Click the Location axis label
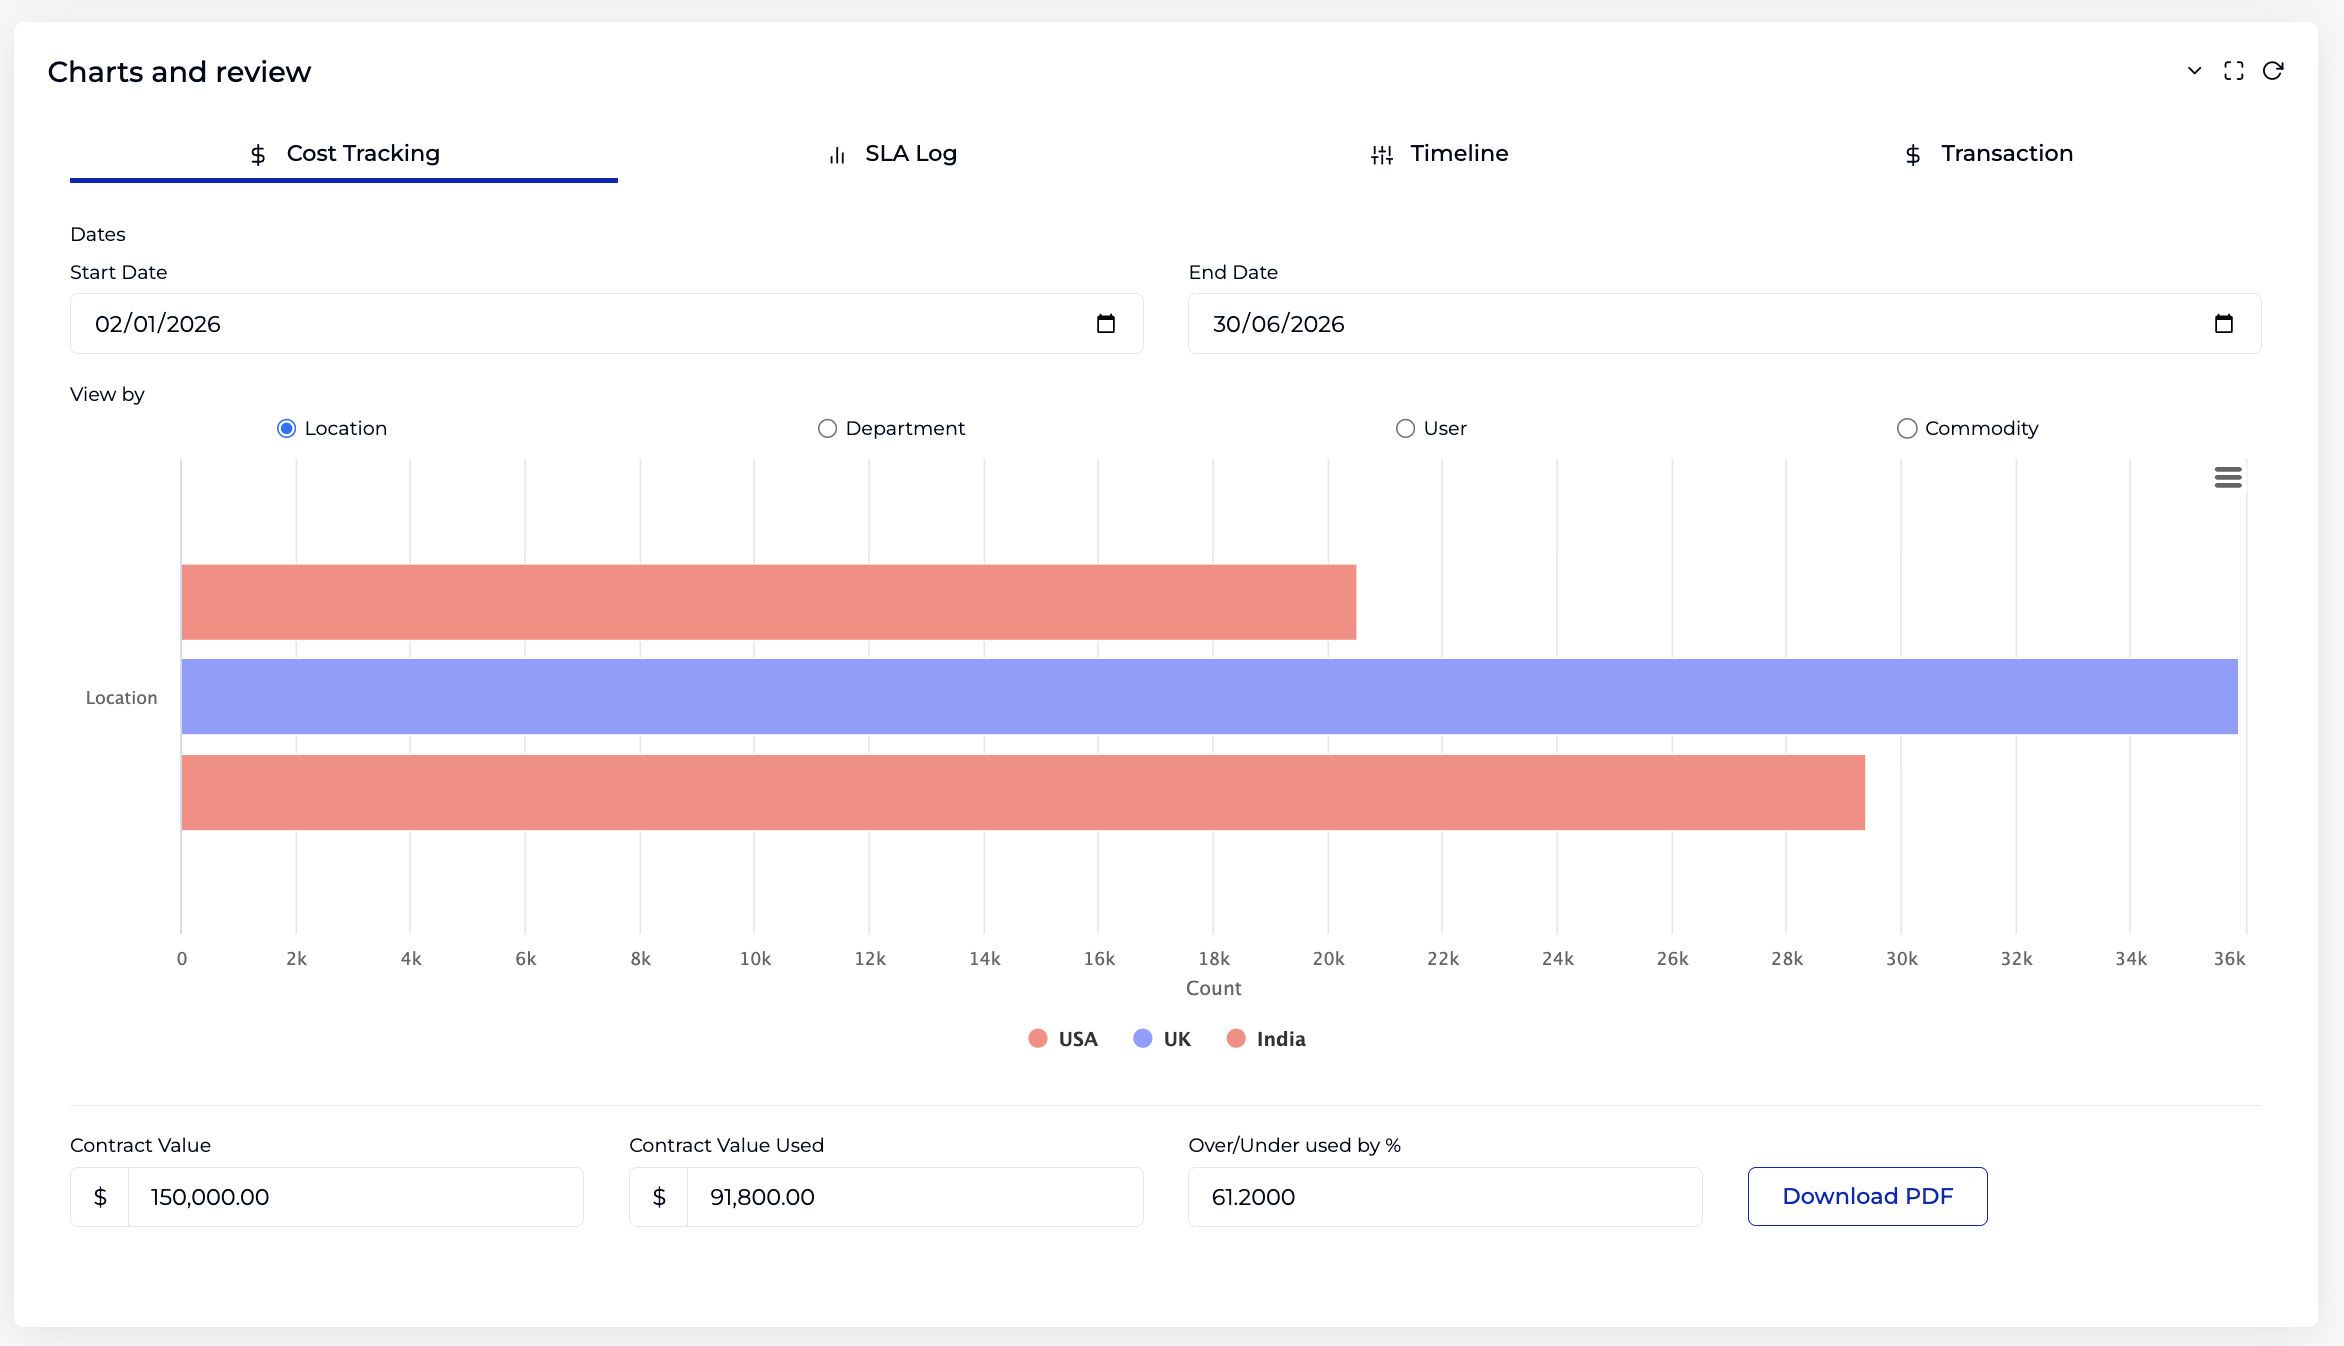 coord(121,698)
